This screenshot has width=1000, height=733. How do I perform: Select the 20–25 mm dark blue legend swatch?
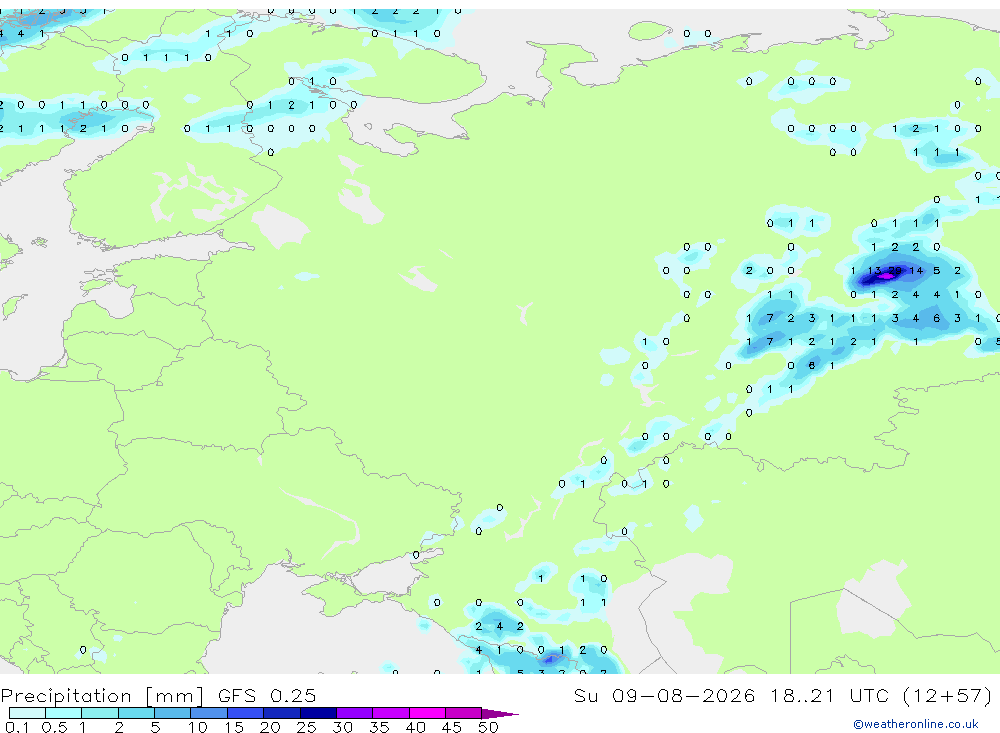[281, 713]
